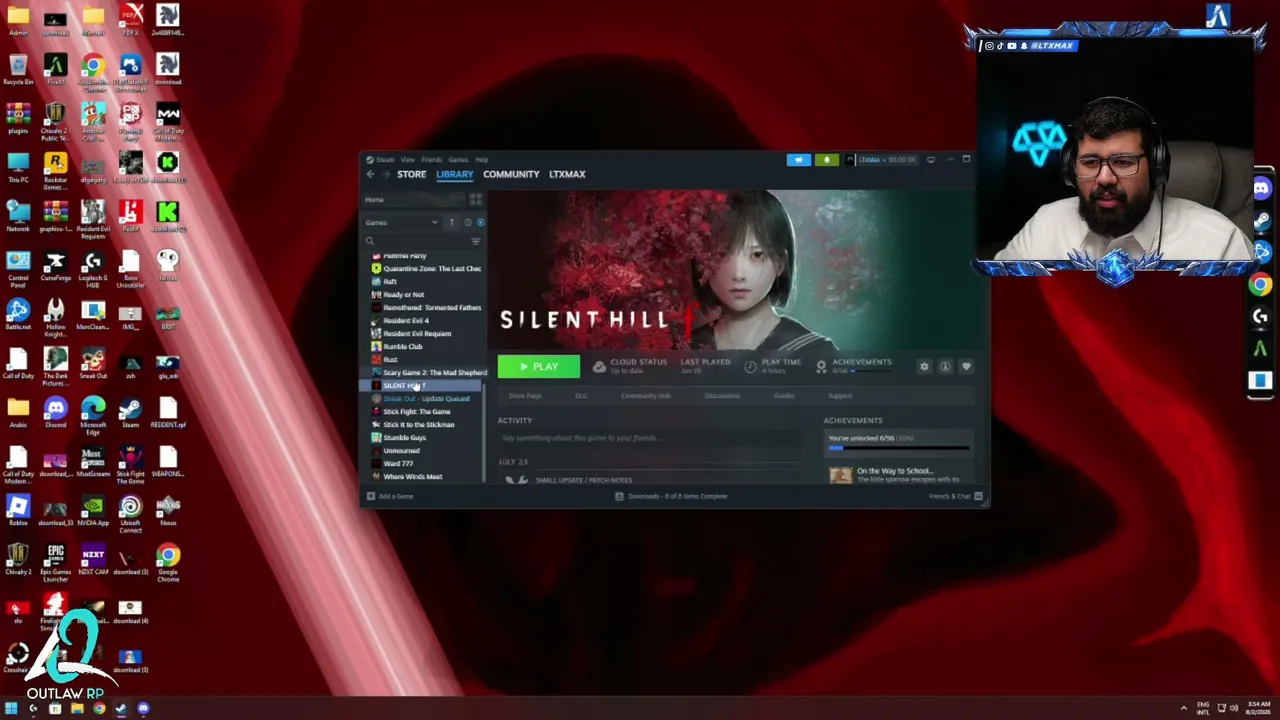Open the Steam menu
Image resolution: width=1280 pixels, height=720 pixels.
(385, 160)
